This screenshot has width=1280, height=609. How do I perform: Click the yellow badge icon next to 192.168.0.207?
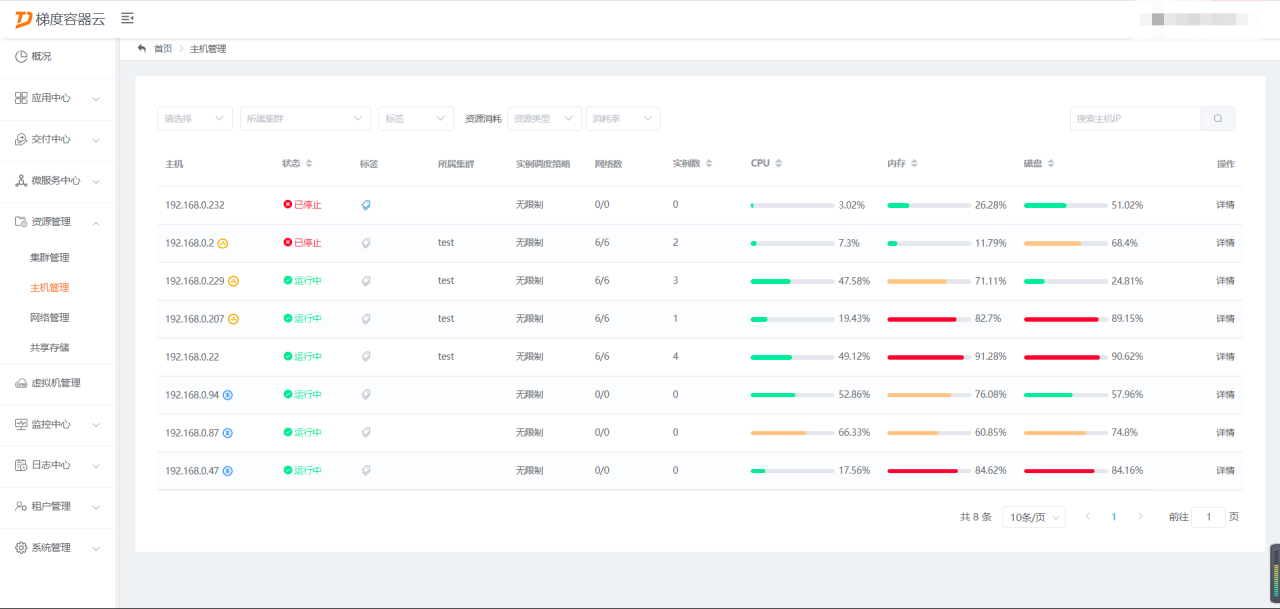pos(233,319)
